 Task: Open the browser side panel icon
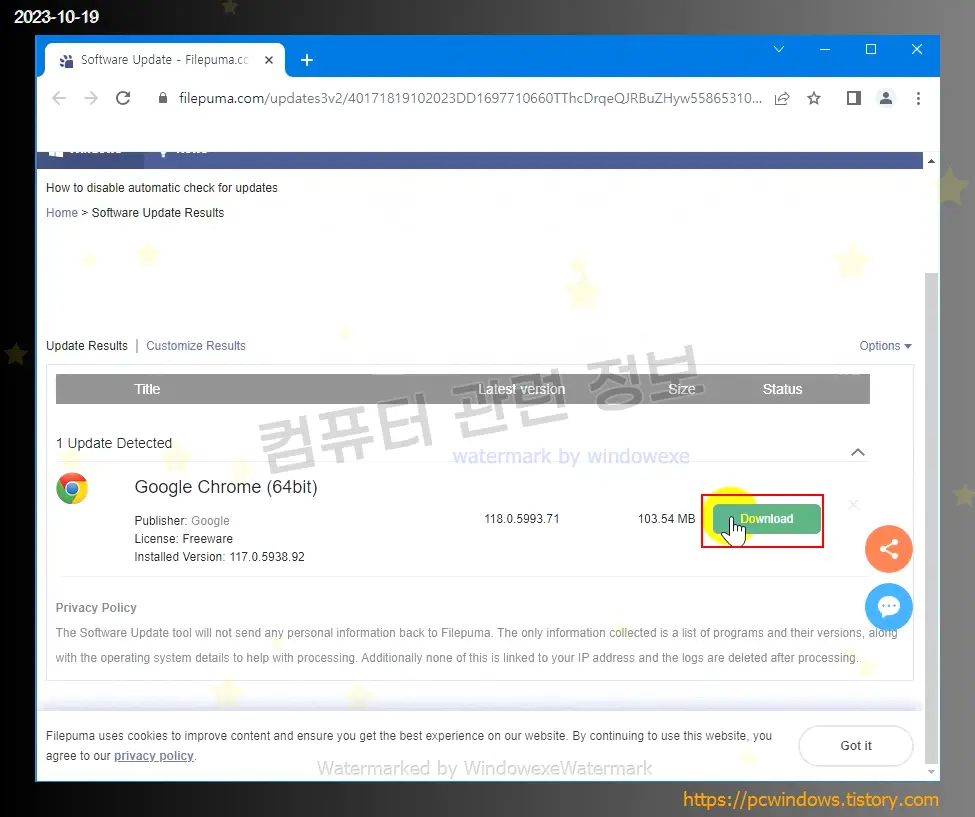coord(854,98)
